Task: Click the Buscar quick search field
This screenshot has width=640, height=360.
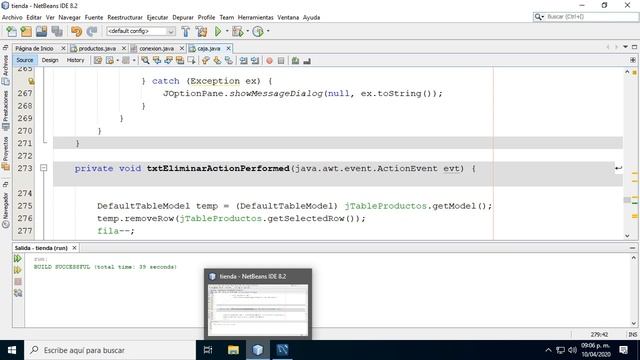Action: click(x=592, y=17)
